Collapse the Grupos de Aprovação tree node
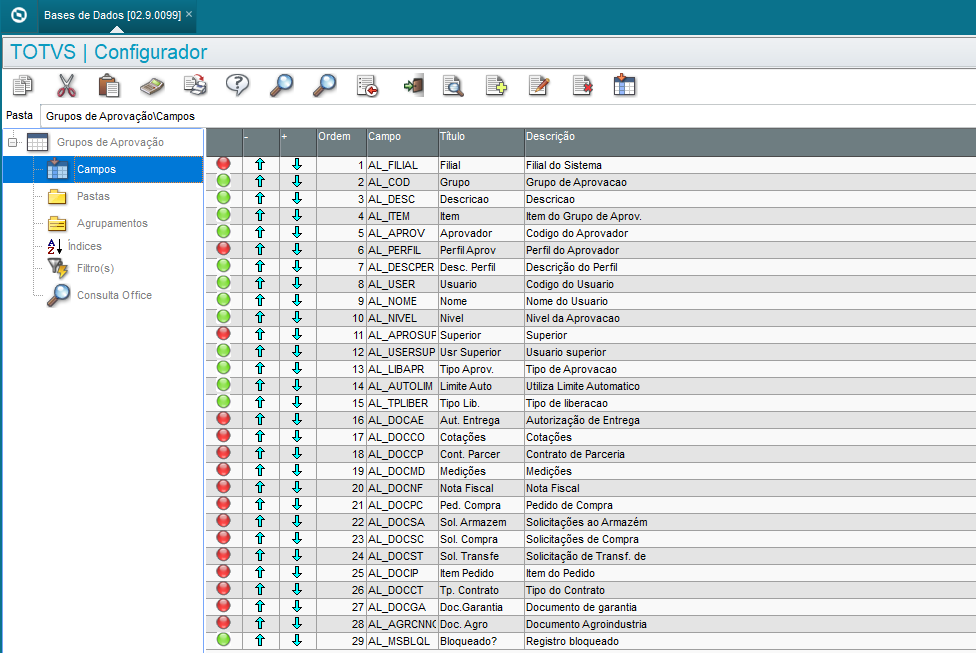 (12, 143)
